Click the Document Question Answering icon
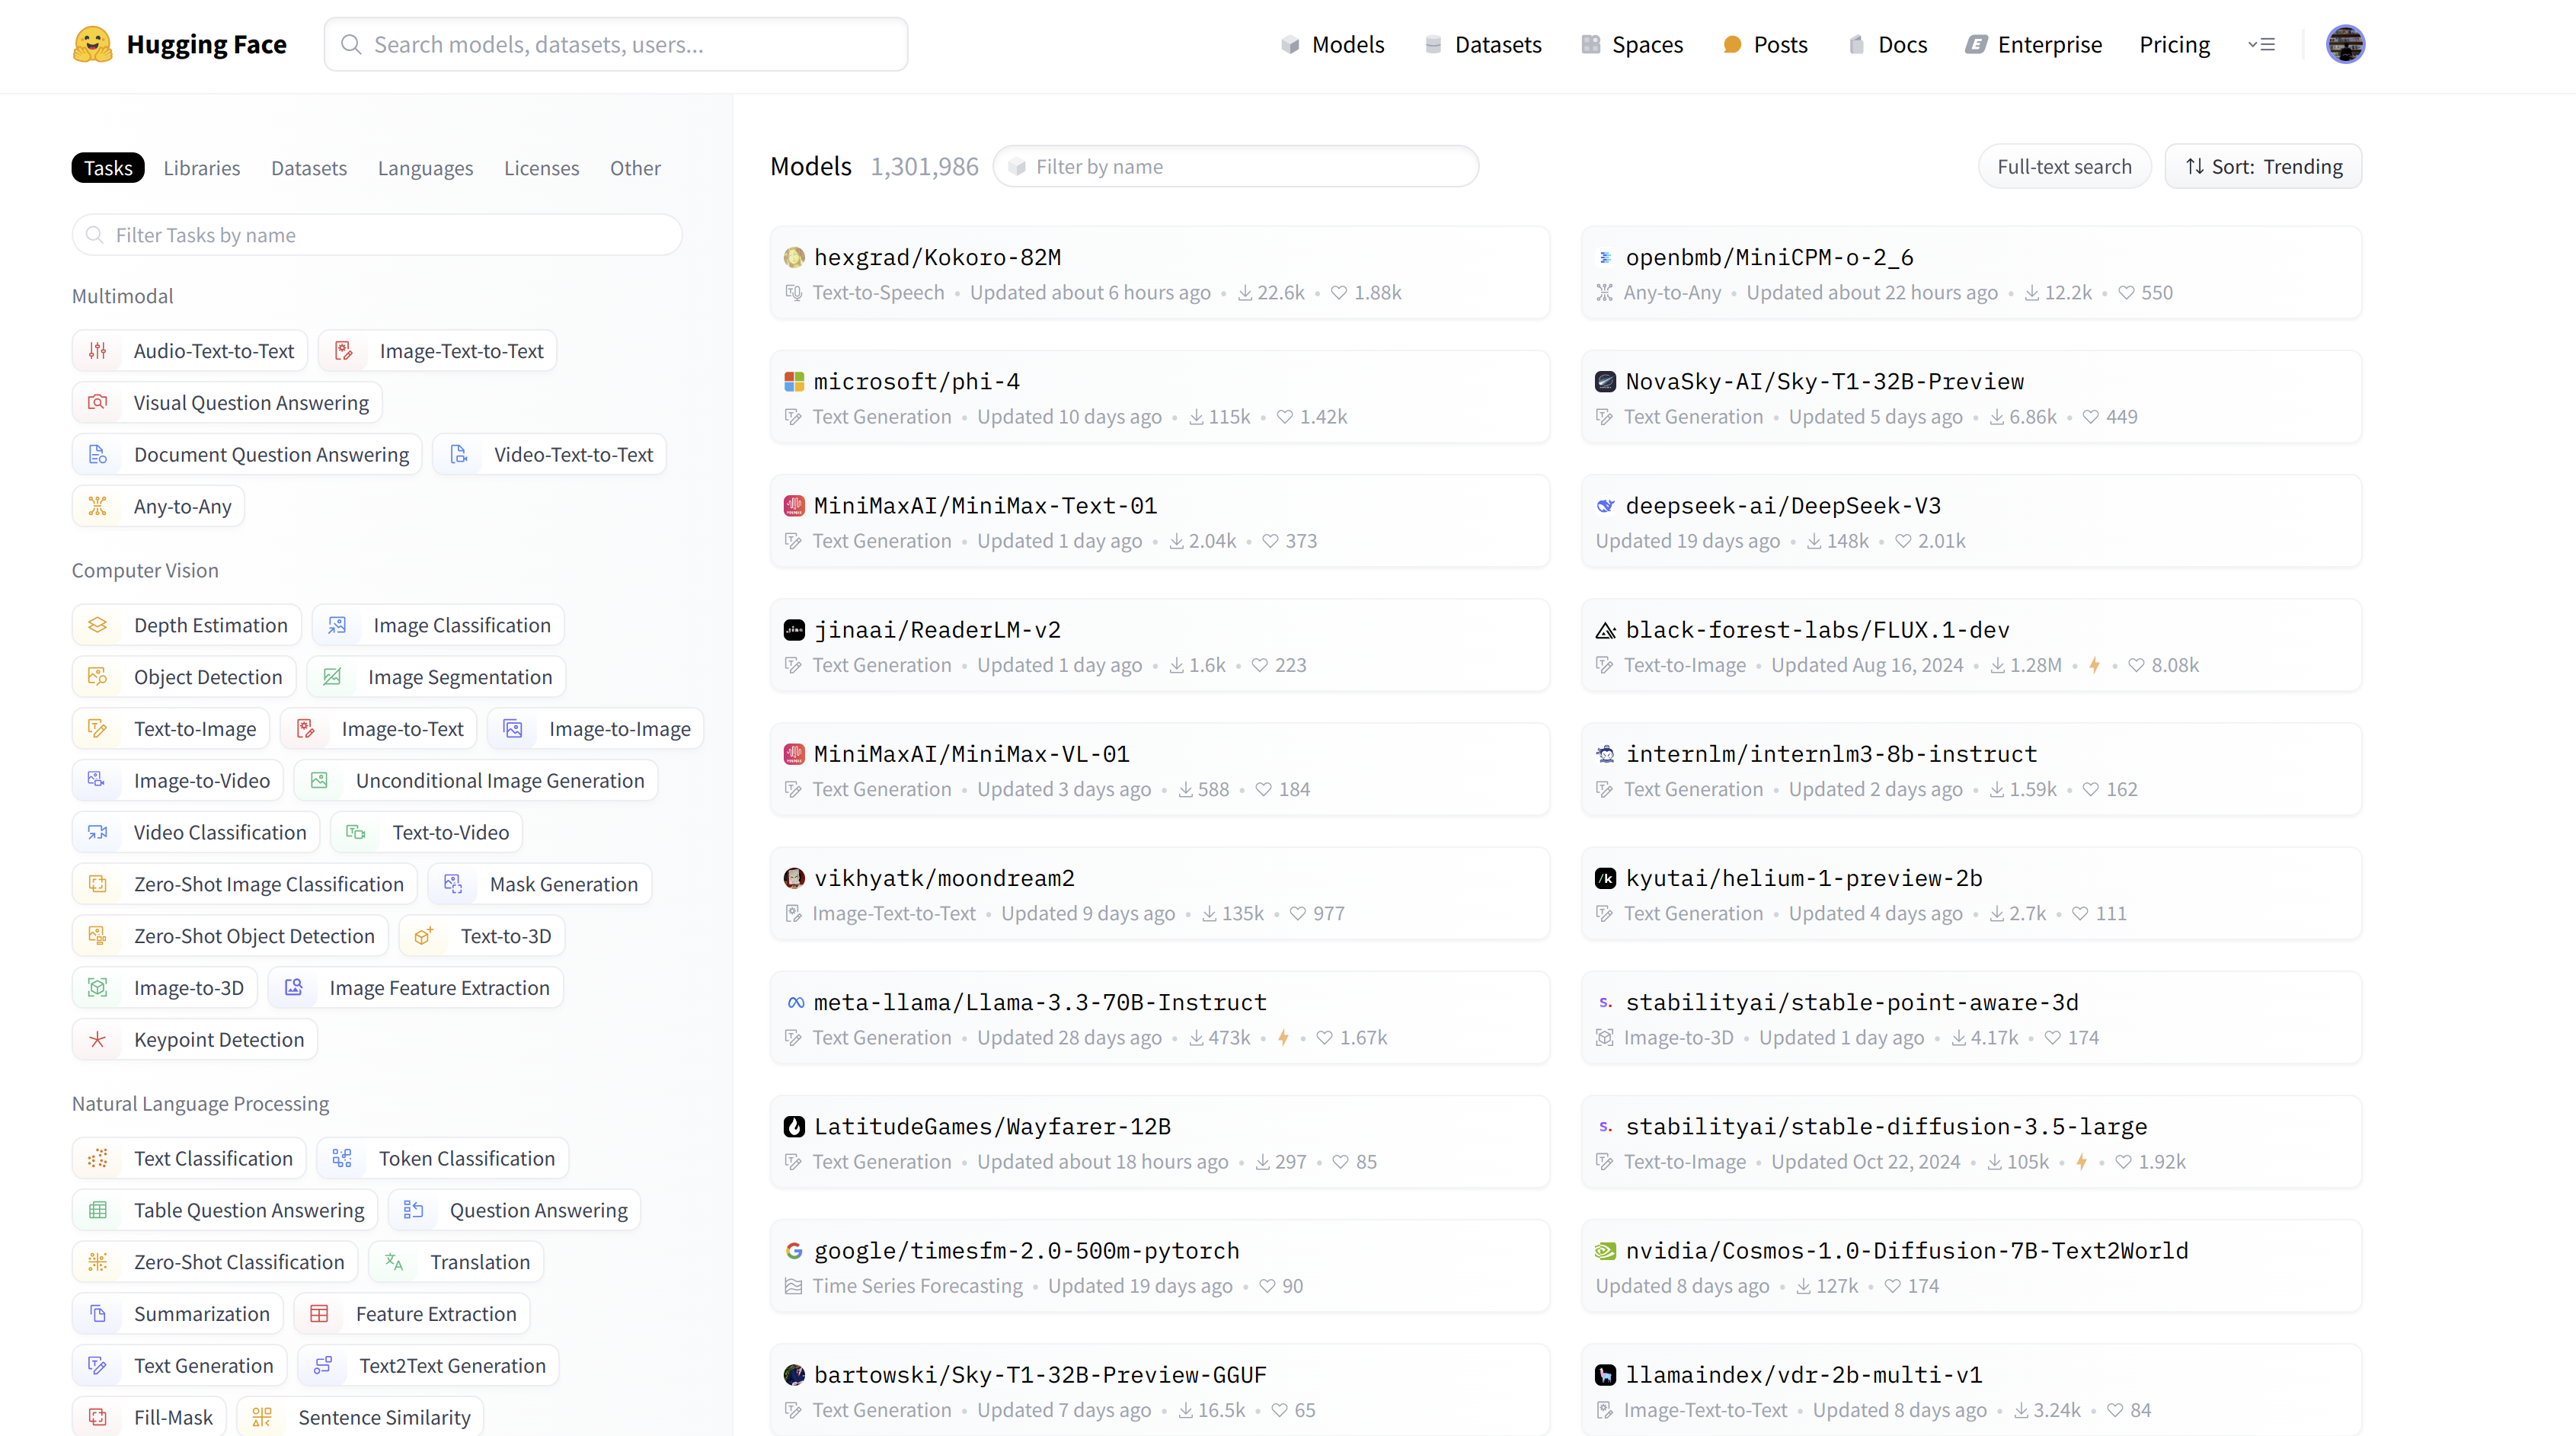2576x1436 pixels. (98, 454)
